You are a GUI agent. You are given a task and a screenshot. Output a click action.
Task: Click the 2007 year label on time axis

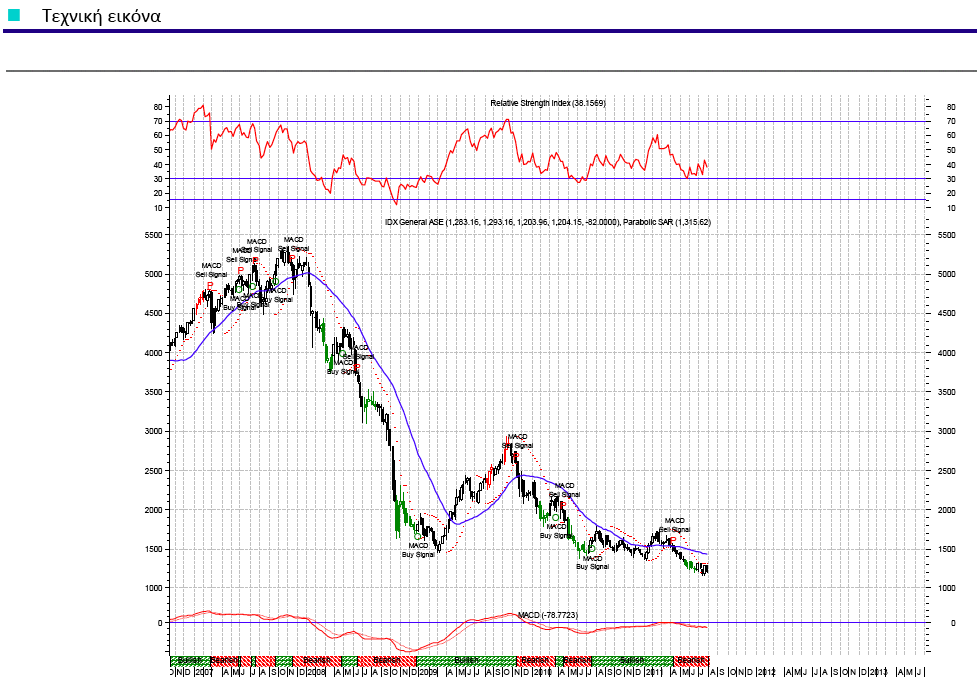click(x=204, y=672)
